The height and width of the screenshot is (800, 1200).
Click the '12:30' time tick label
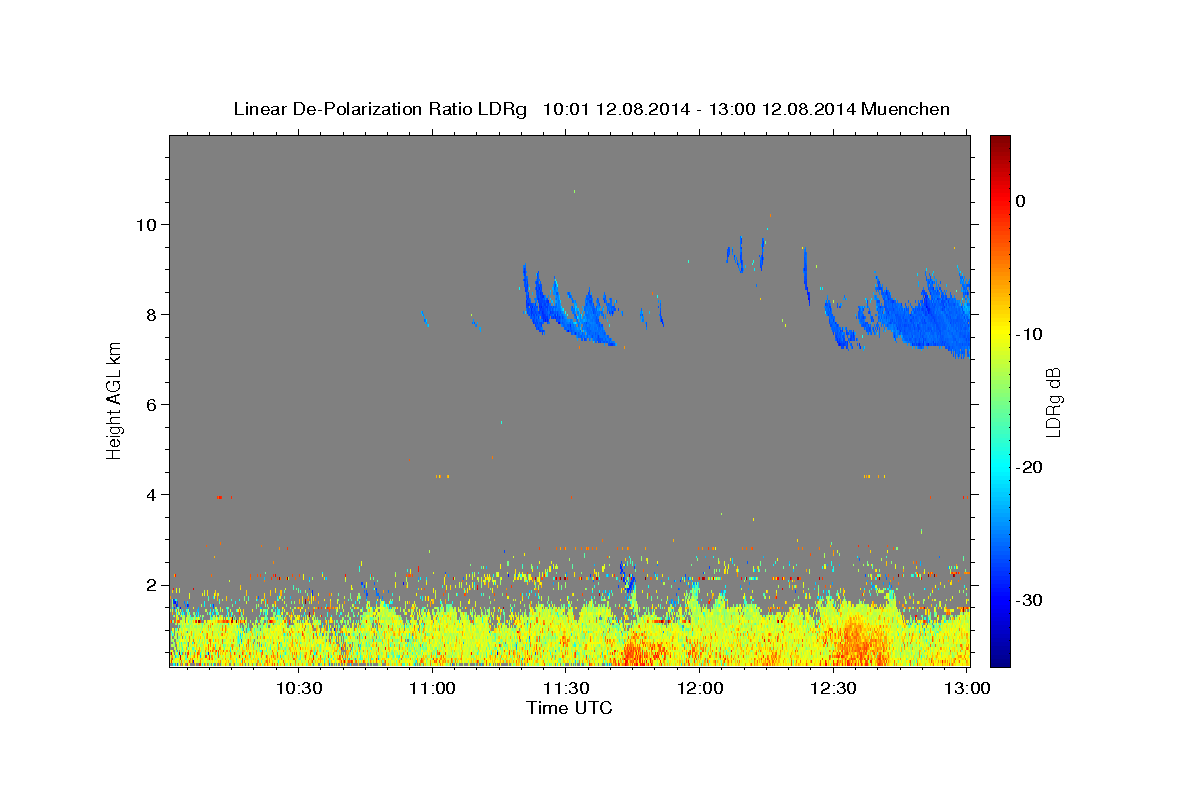pos(833,688)
